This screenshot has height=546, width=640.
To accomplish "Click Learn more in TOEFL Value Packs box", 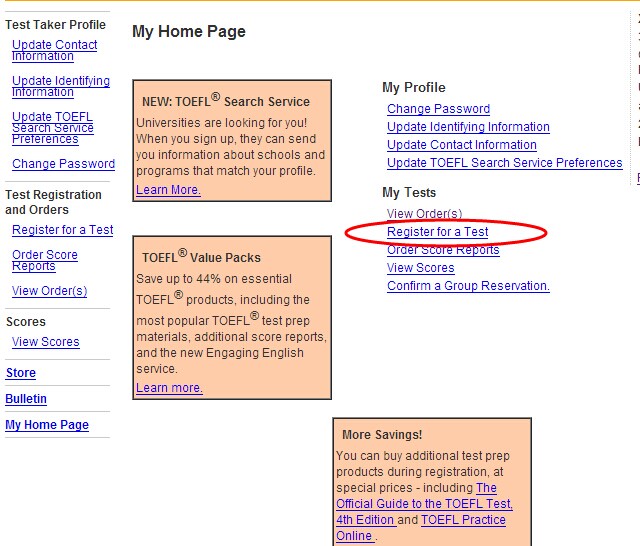I will click(x=169, y=388).
